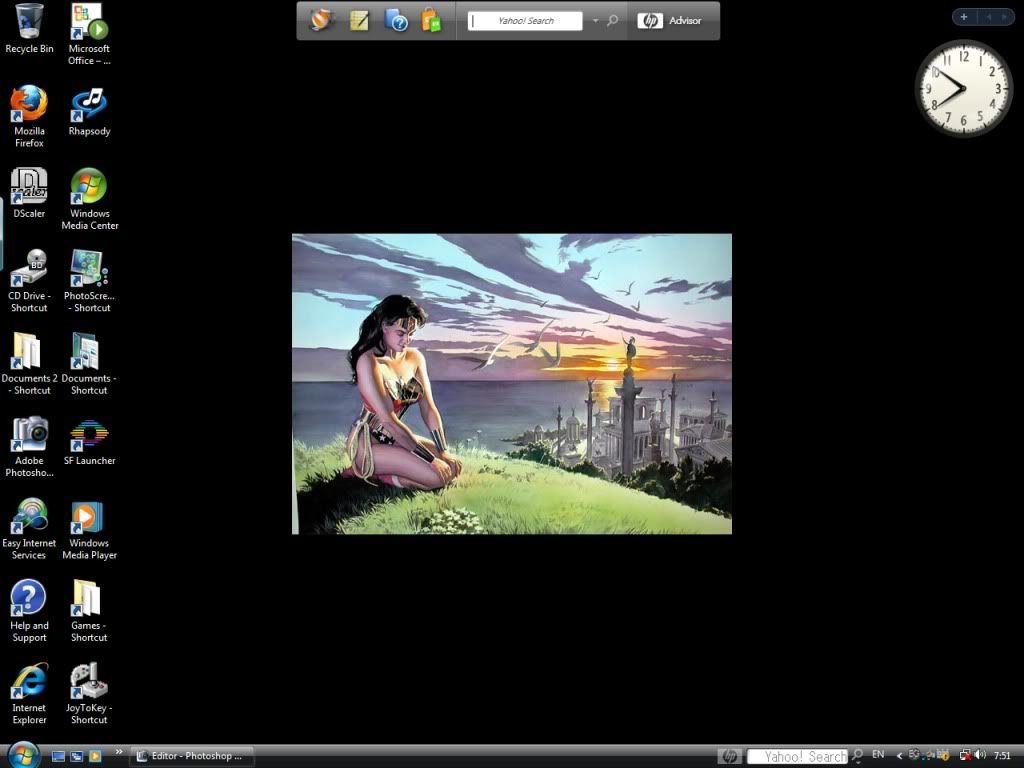Image resolution: width=1024 pixels, height=768 pixels.
Task: Click the SF Launcher desktop icon
Action: click(89, 441)
